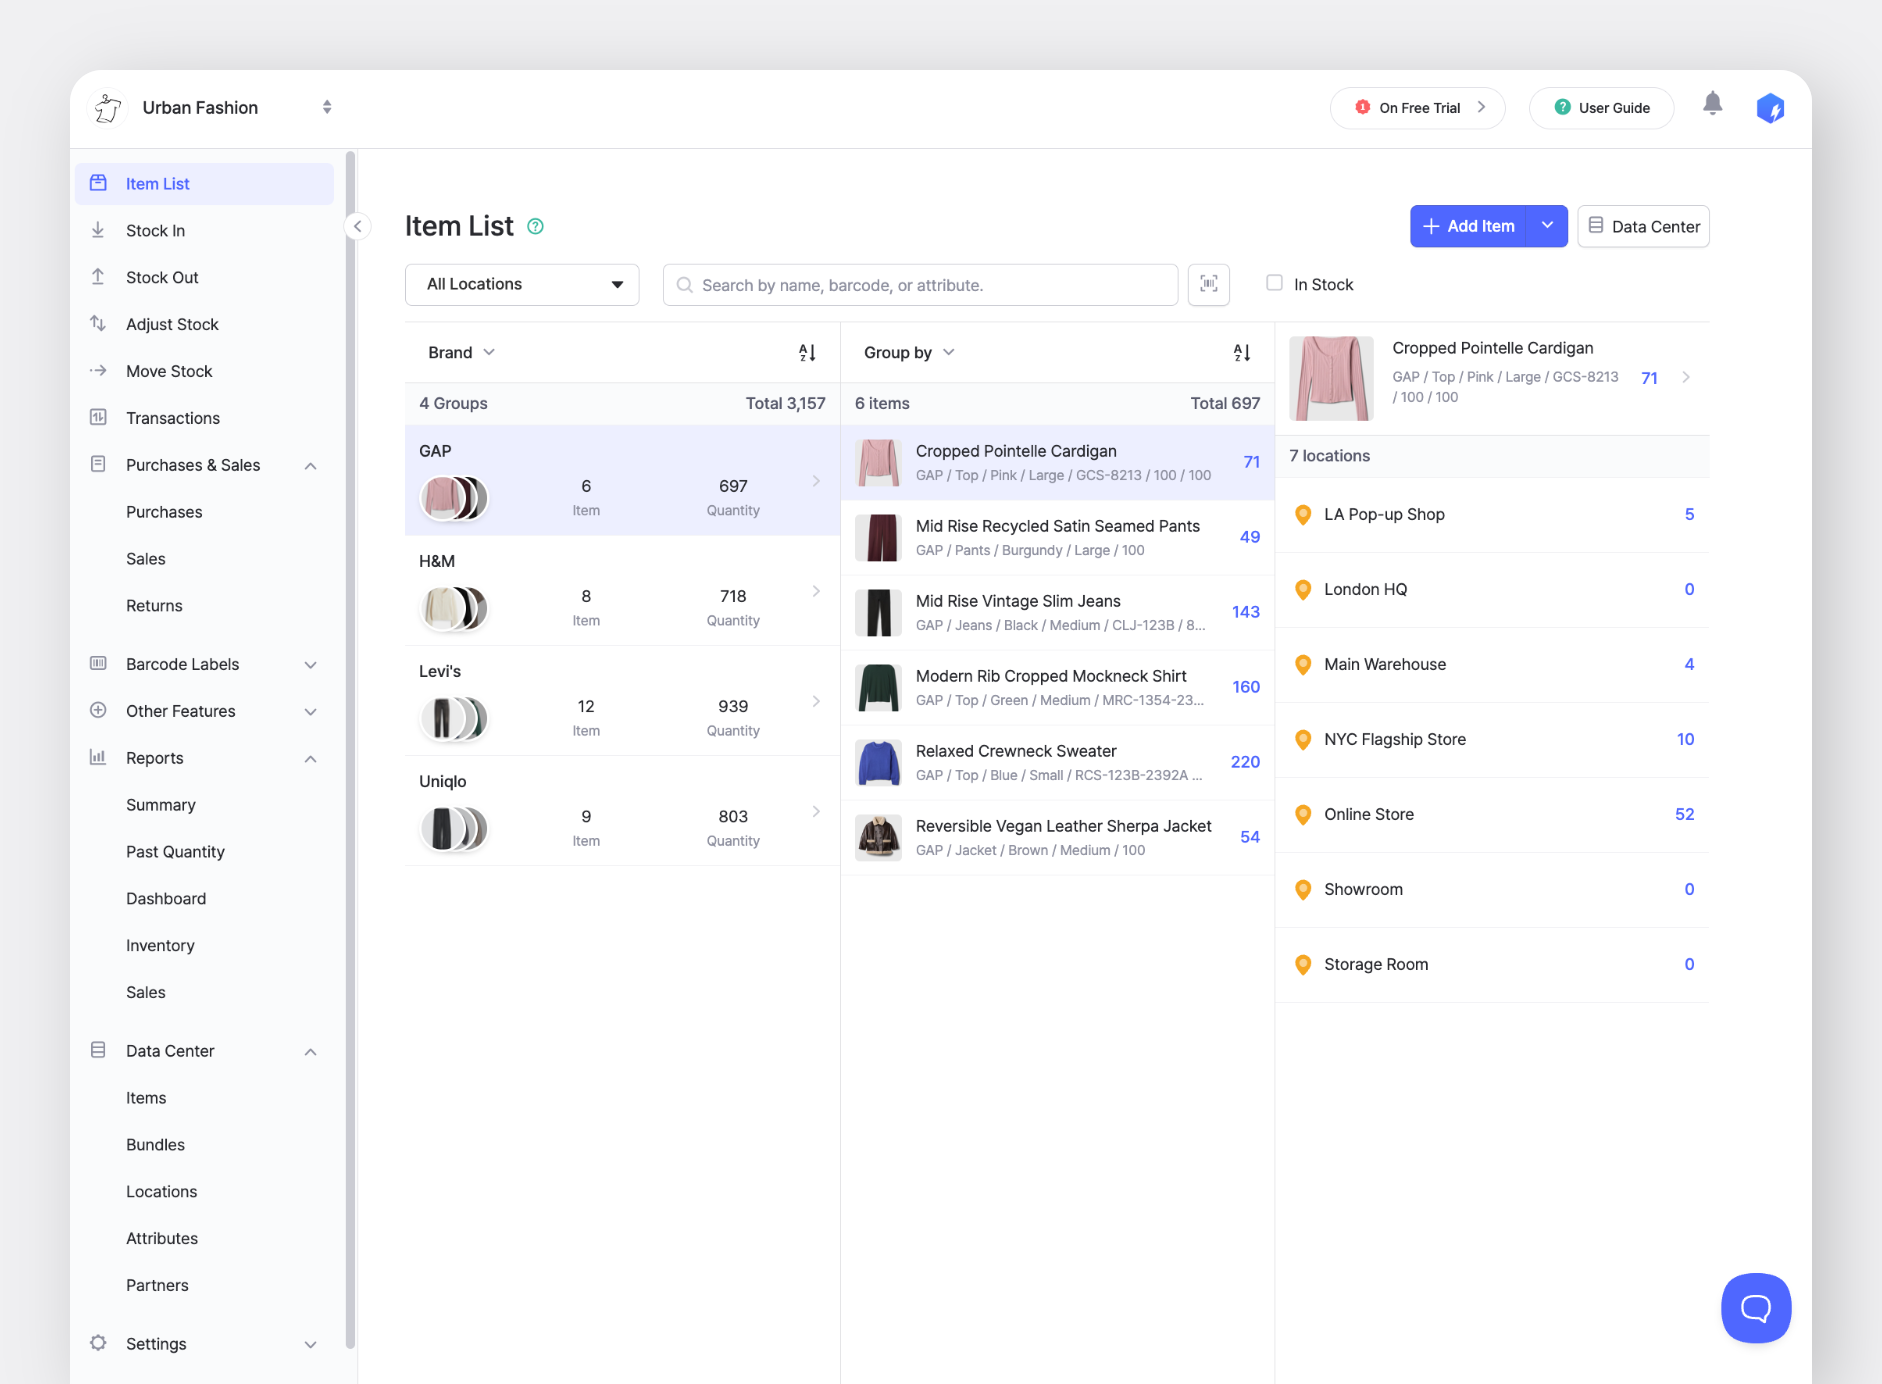Image resolution: width=1882 pixels, height=1384 pixels.
Task: Select the Cropped Pointelle Cardigan thumbnail
Action: pos(878,462)
